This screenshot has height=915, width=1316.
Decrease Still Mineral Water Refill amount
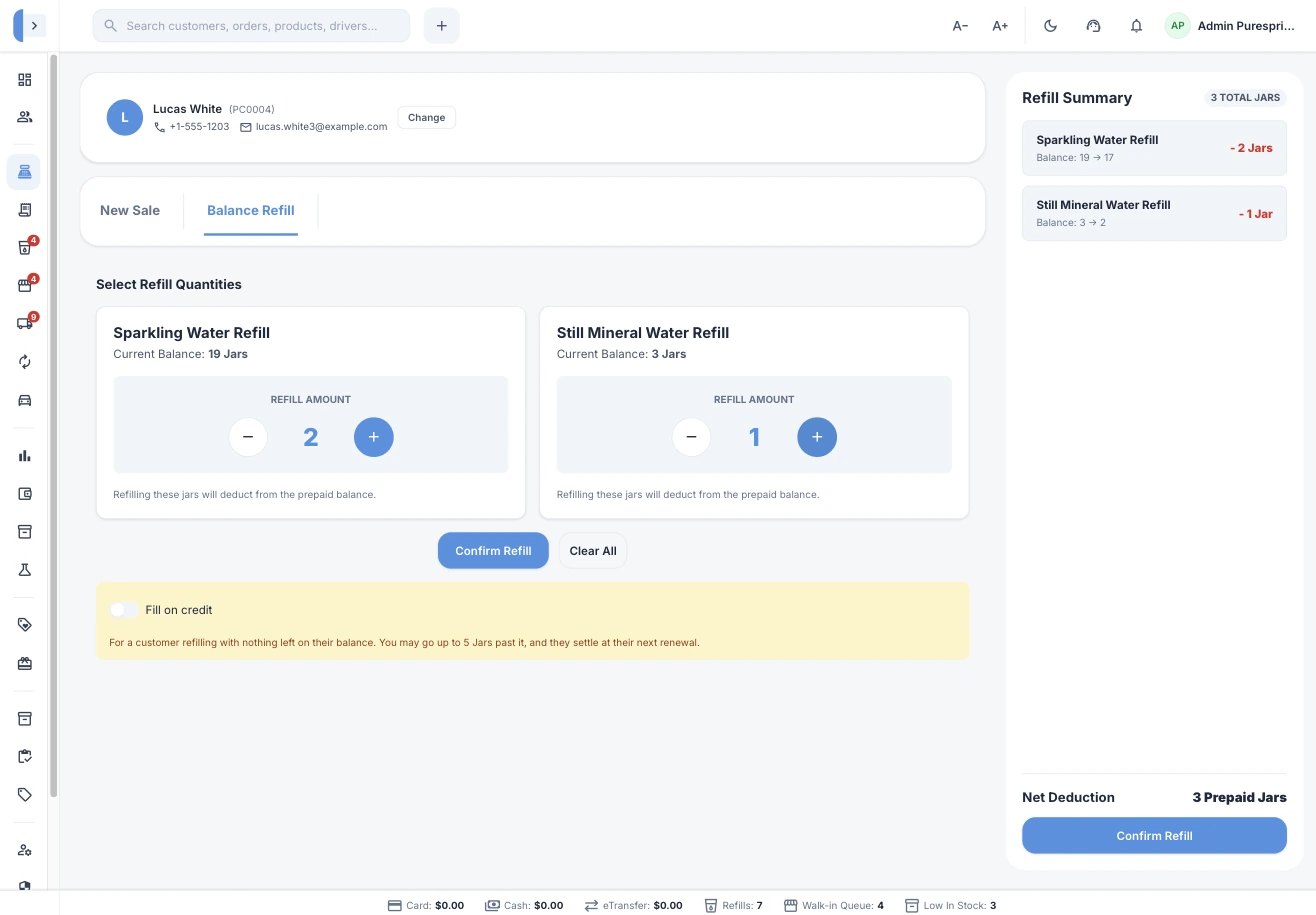[691, 437]
